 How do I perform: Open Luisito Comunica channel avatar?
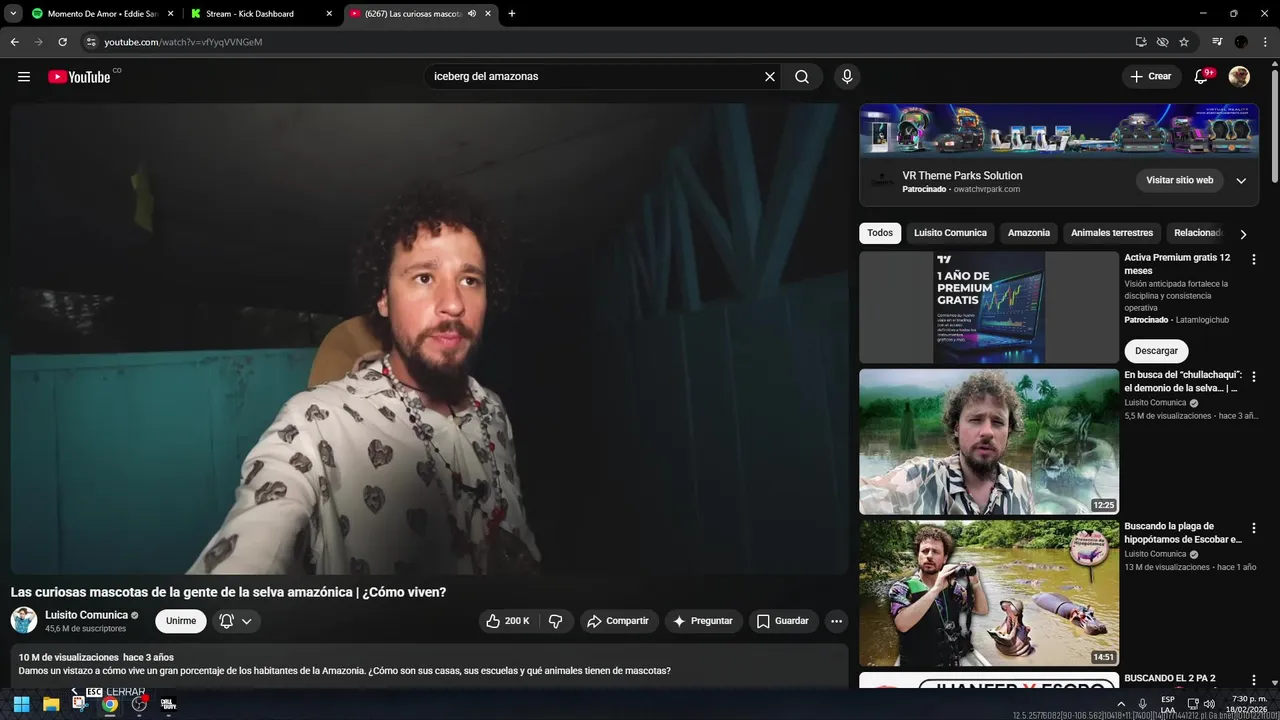pyautogui.click(x=24, y=620)
